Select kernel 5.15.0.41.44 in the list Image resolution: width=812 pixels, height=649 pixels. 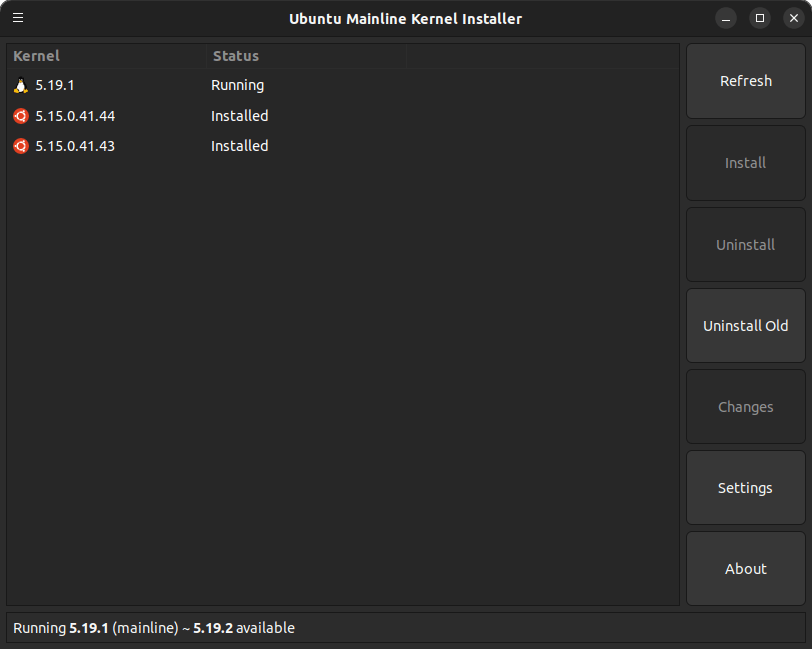(x=343, y=116)
